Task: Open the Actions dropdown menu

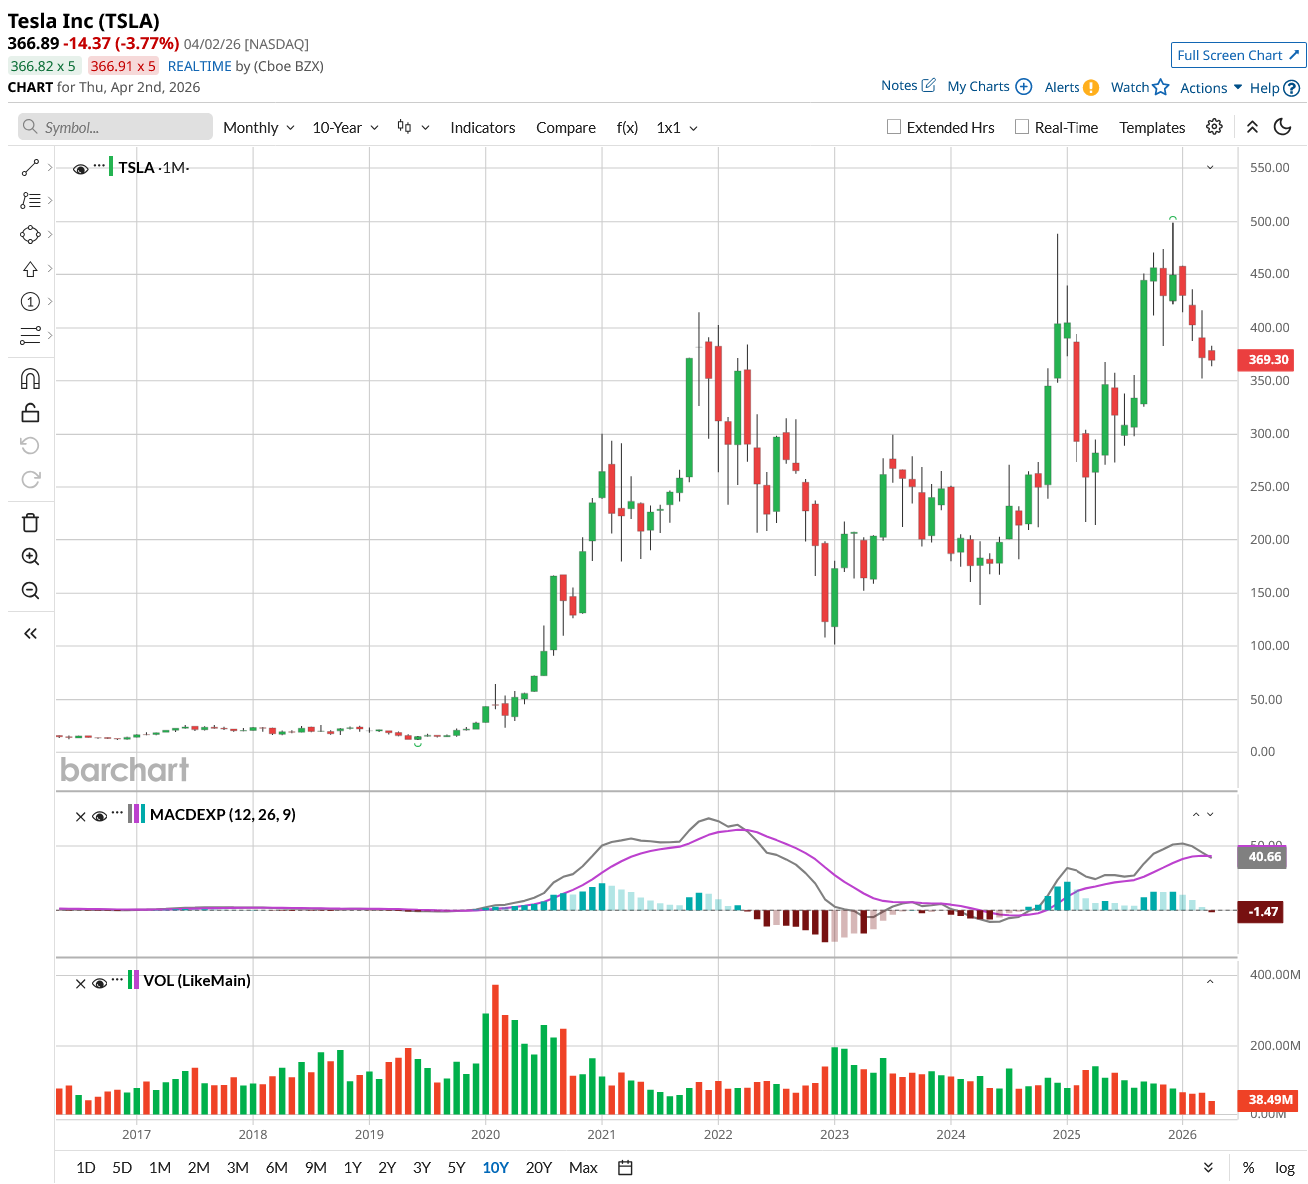Action: [1210, 88]
